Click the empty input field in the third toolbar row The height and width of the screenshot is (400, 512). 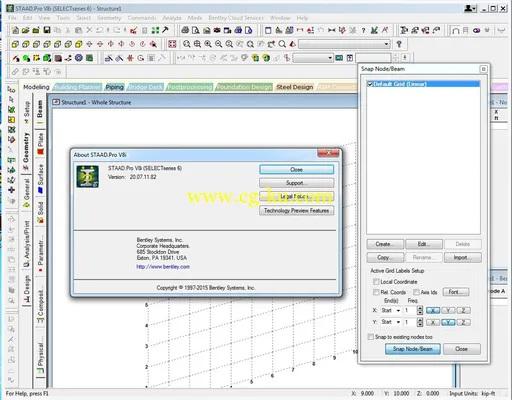point(373,58)
